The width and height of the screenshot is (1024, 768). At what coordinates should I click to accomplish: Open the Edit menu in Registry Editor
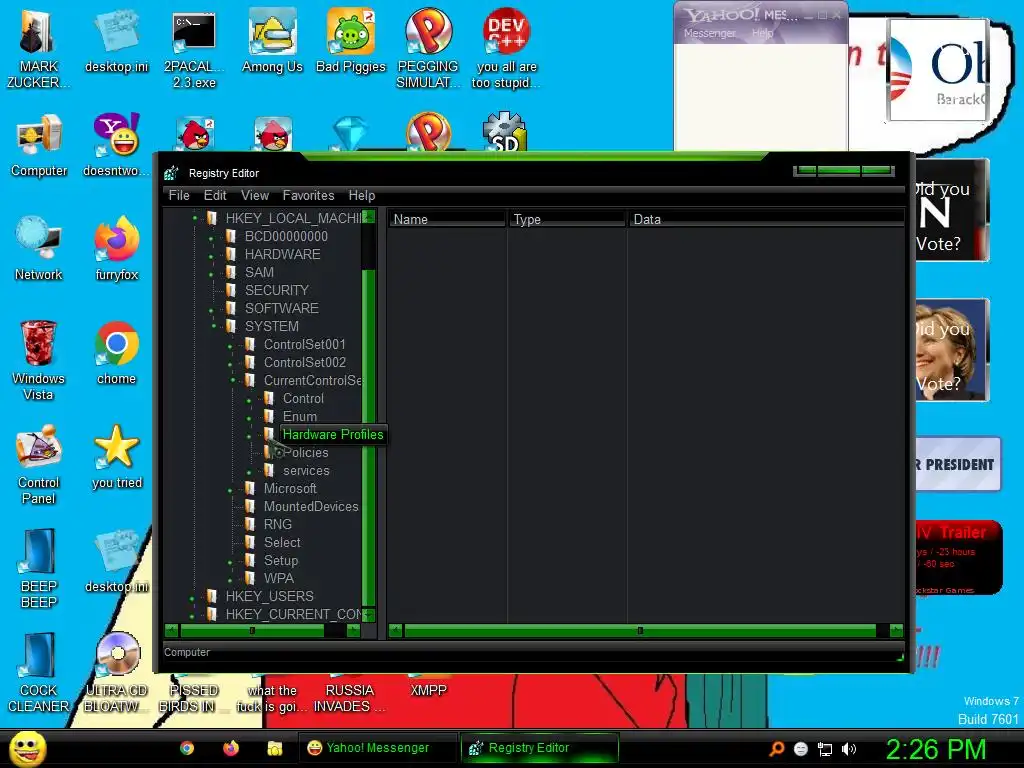pos(215,195)
